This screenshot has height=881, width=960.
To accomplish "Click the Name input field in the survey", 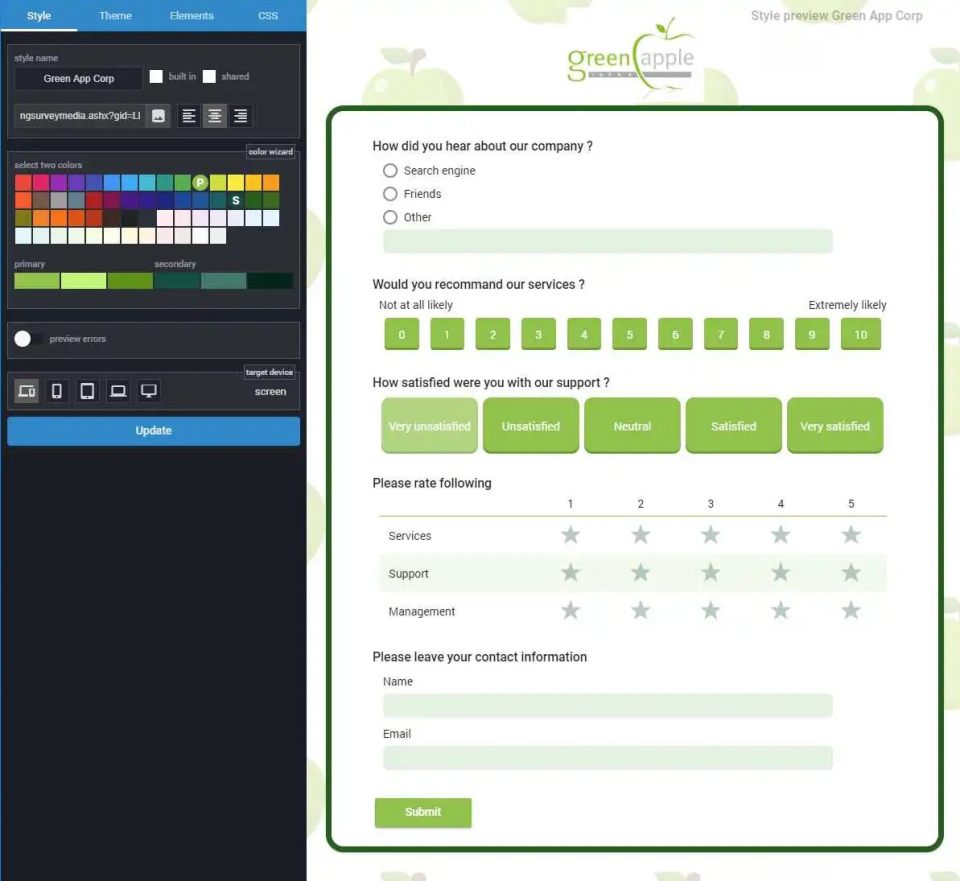I will click(607, 705).
